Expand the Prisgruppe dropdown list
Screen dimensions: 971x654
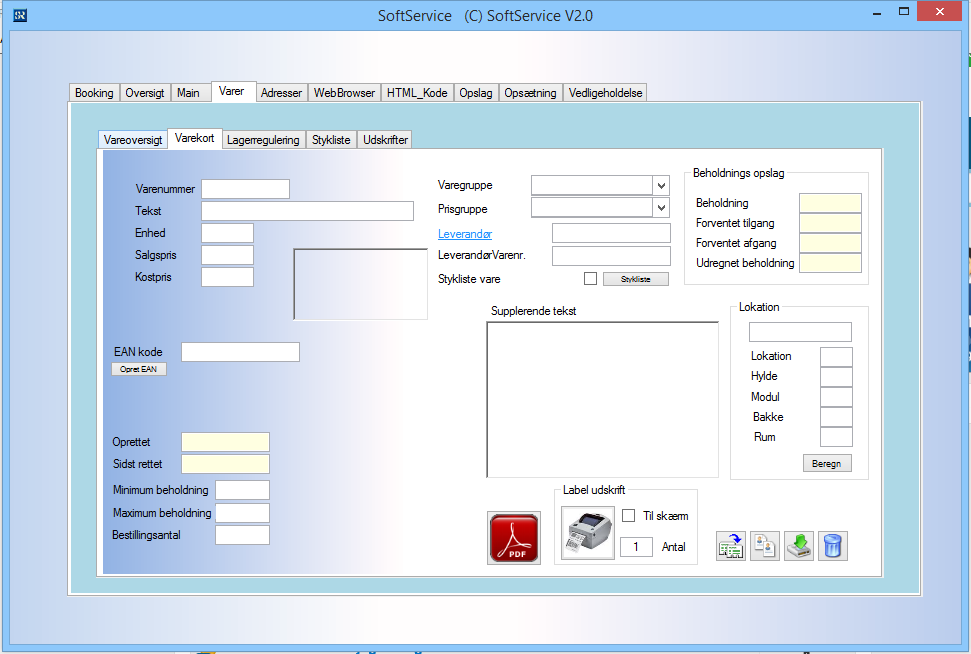[660, 208]
